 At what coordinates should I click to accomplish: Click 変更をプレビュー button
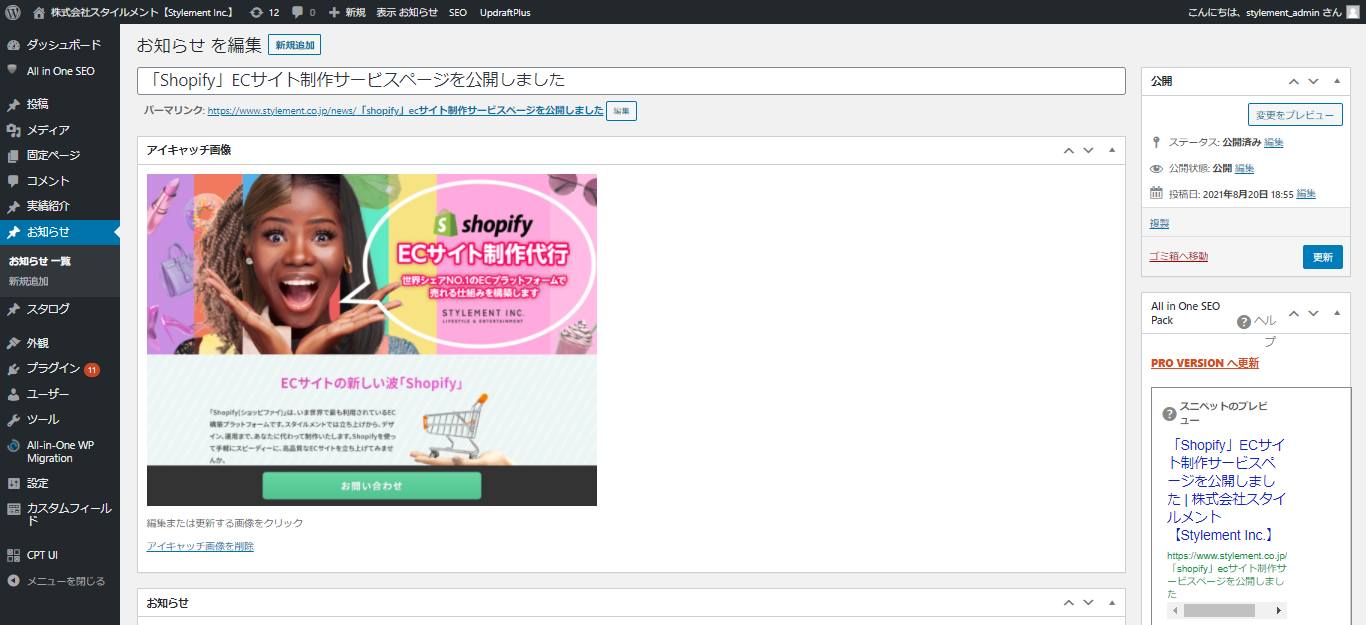(1295, 114)
